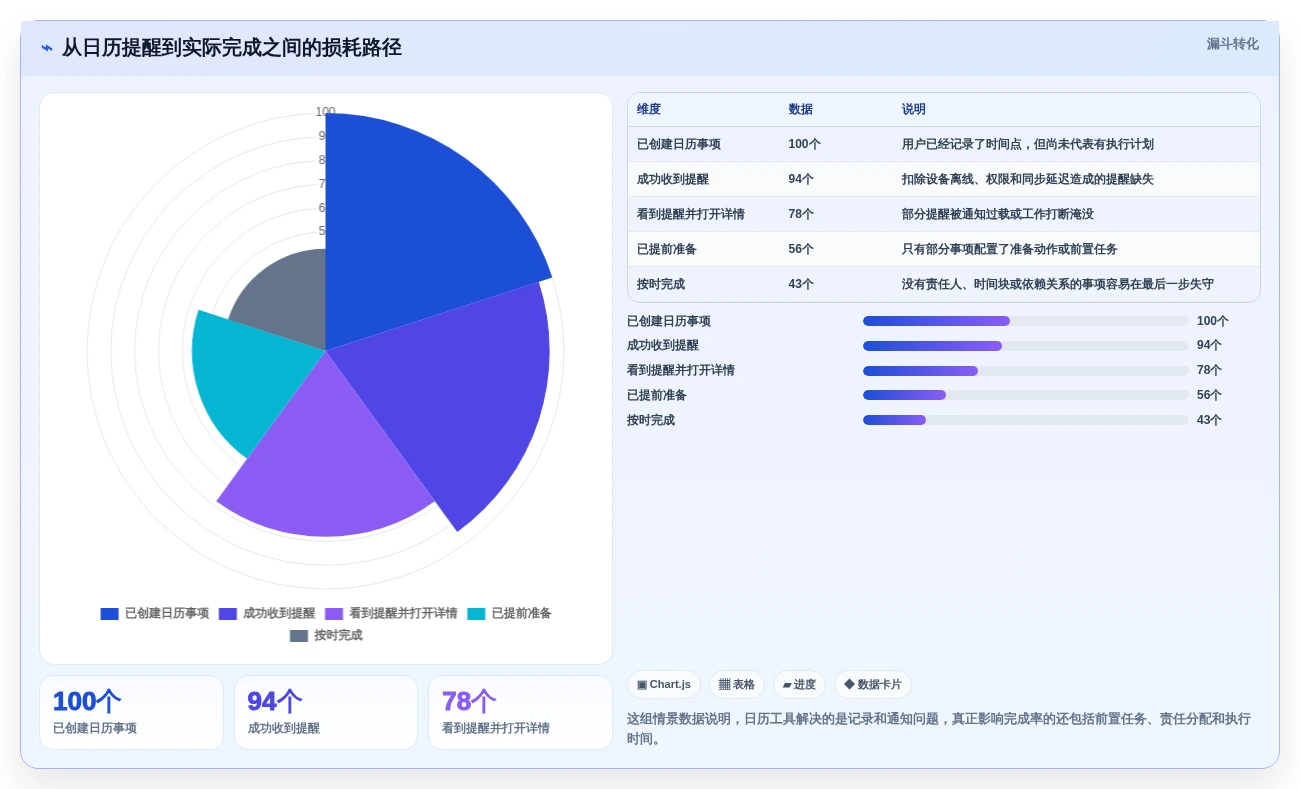The width and height of the screenshot is (1300, 789).
Task: Click the 表格 chip
Action: click(x=737, y=685)
